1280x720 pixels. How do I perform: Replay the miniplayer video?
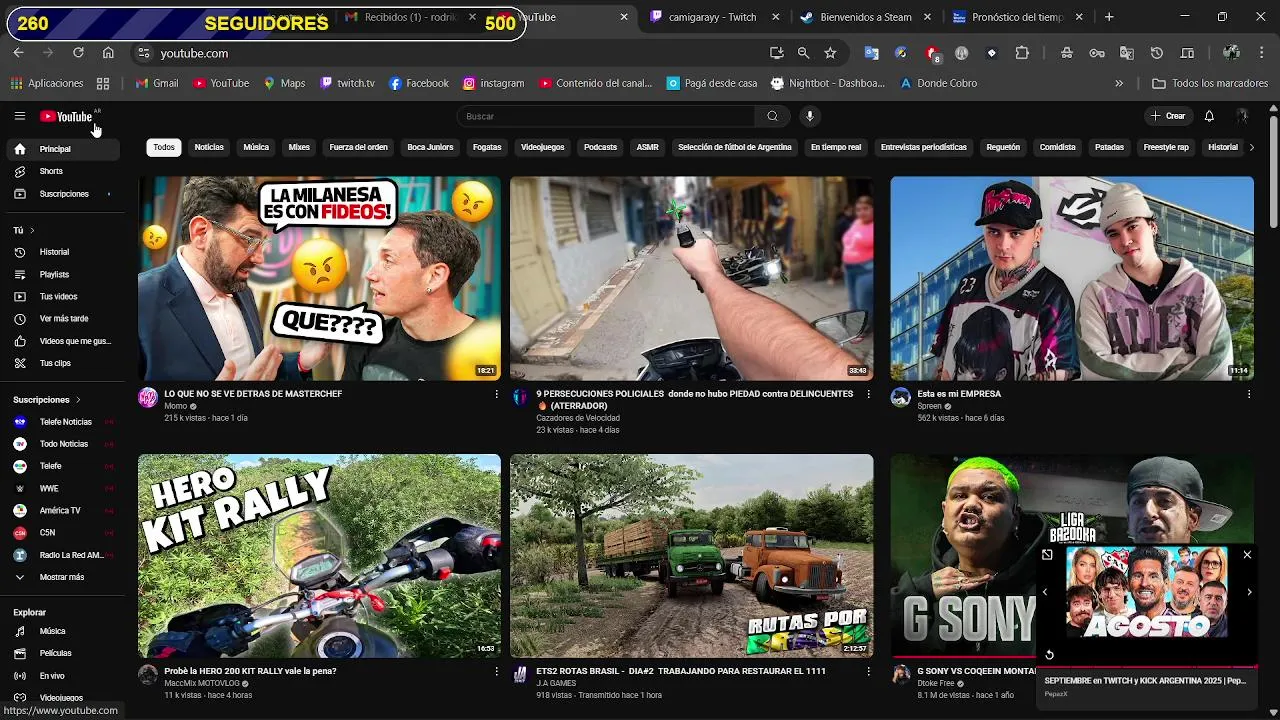pyautogui.click(x=1049, y=655)
